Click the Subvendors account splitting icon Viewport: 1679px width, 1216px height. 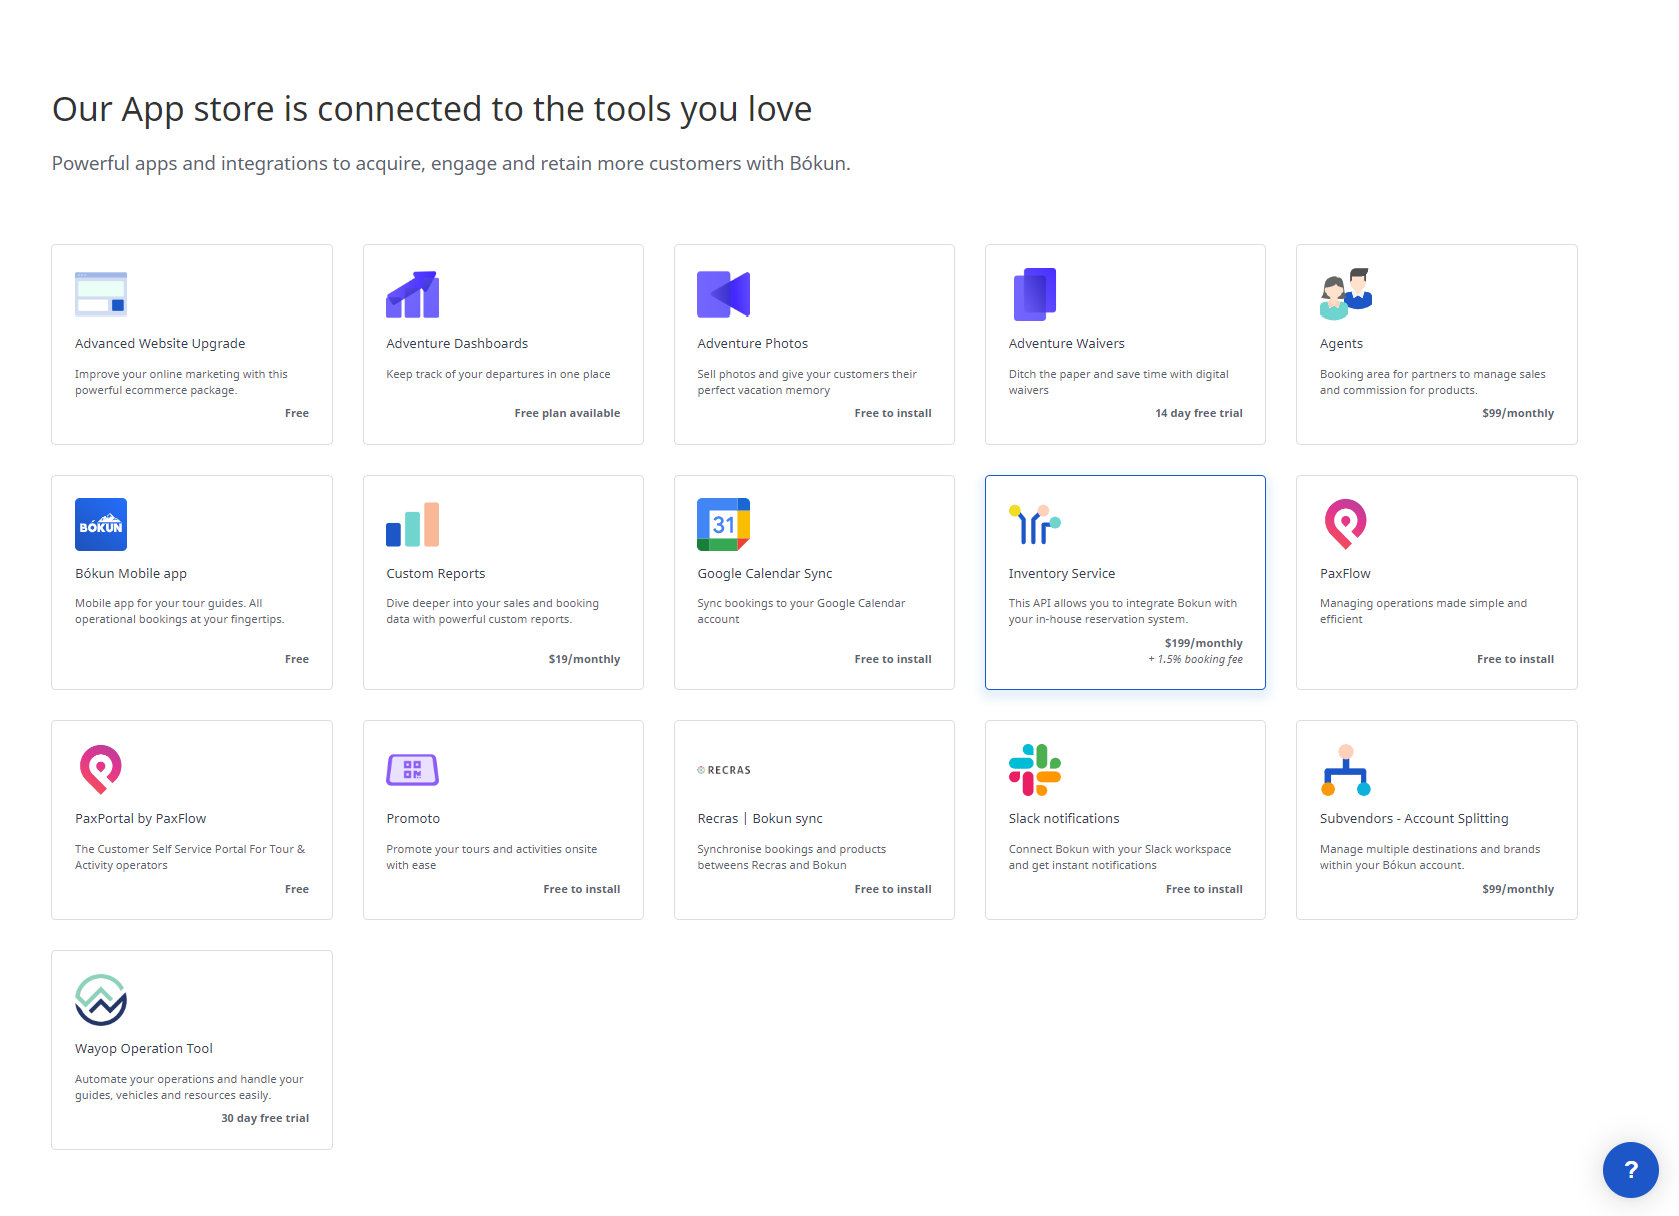(x=1346, y=769)
